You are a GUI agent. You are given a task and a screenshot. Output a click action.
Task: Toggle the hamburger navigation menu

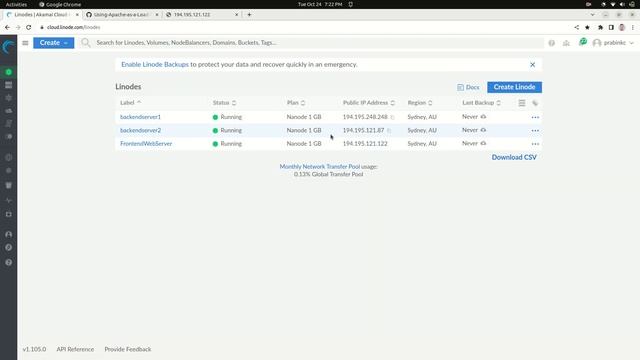point(25,43)
